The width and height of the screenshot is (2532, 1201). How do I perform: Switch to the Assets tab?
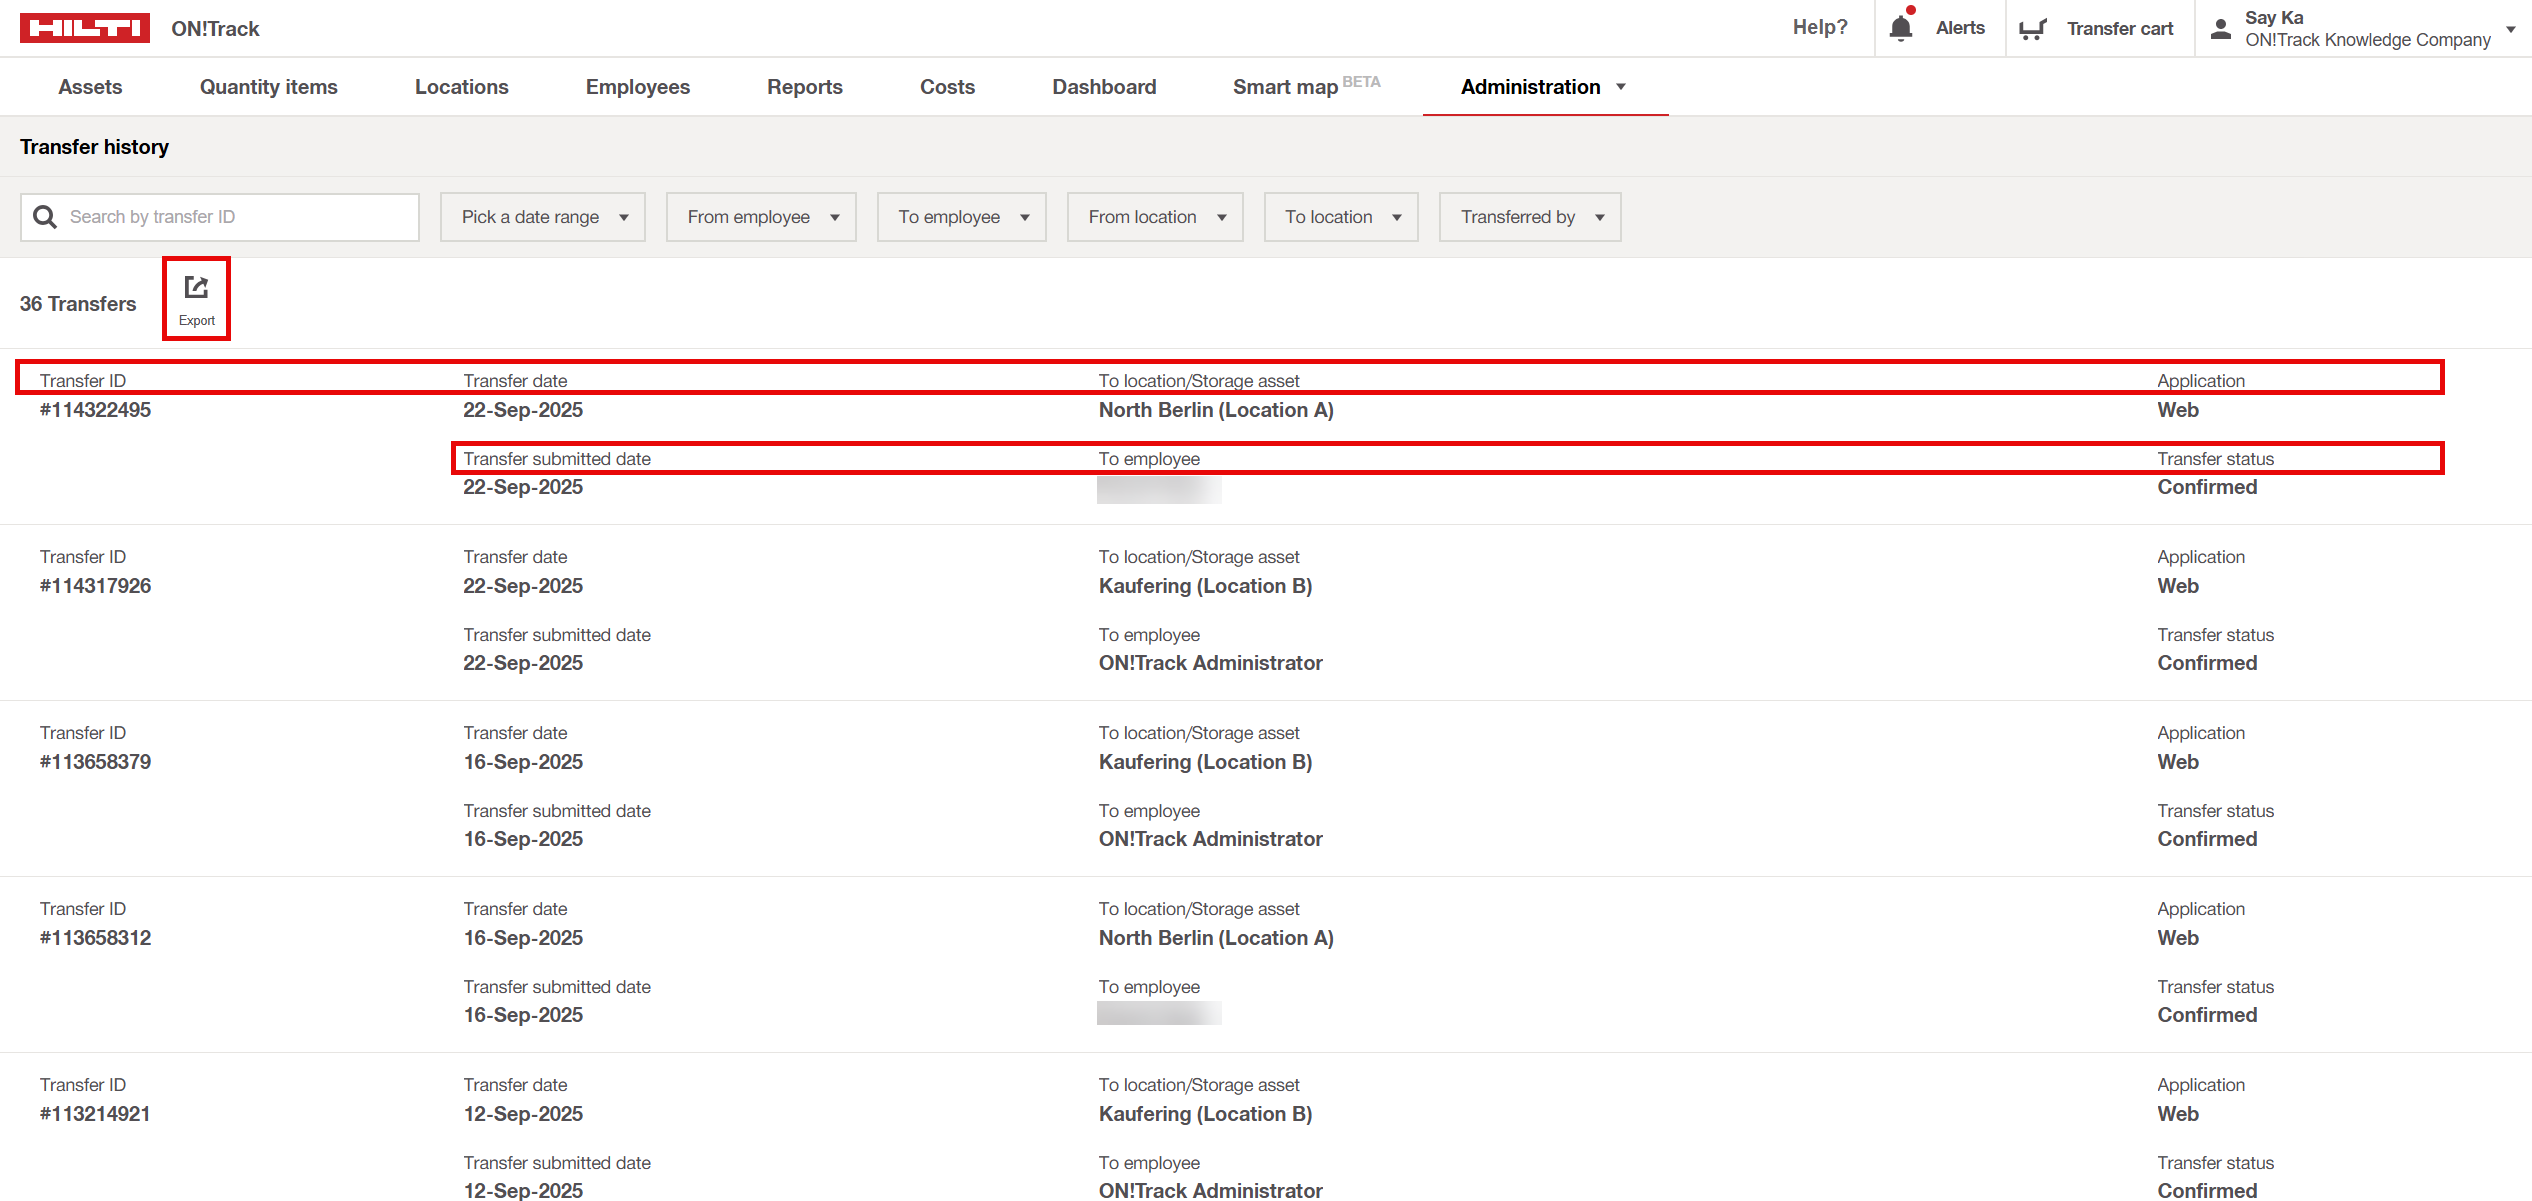point(90,87)
